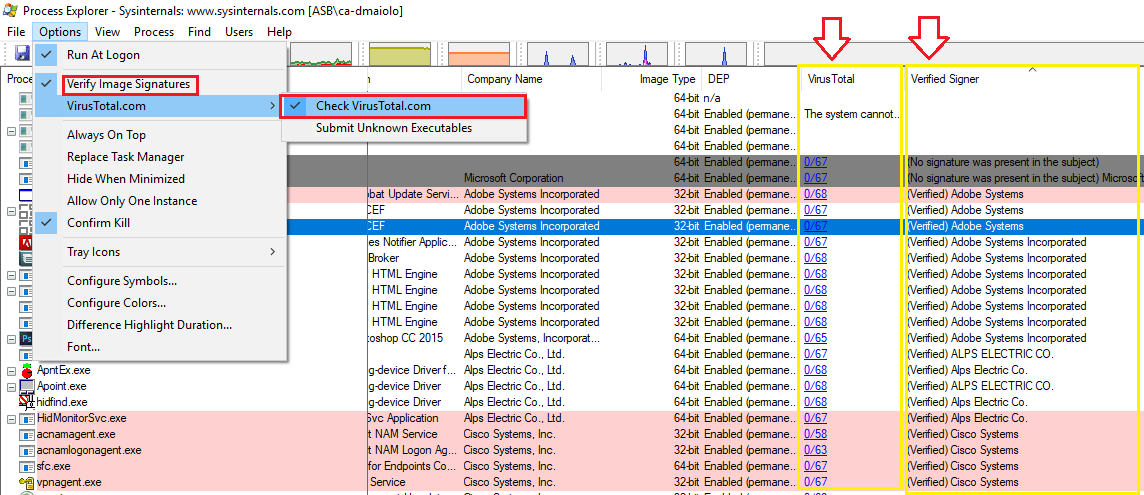The height and width of the screenshot is (495, 1144).
Task: Sort by VirusTotal column header
Action: (x=852, y=79)
